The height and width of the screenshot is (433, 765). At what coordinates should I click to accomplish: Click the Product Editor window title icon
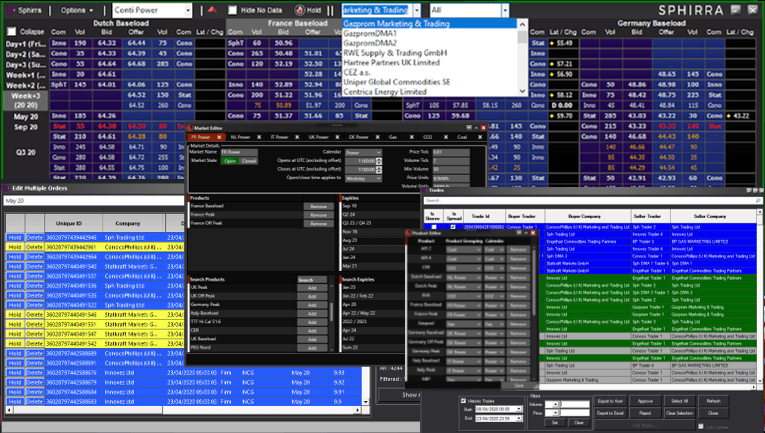click(410, 233)
